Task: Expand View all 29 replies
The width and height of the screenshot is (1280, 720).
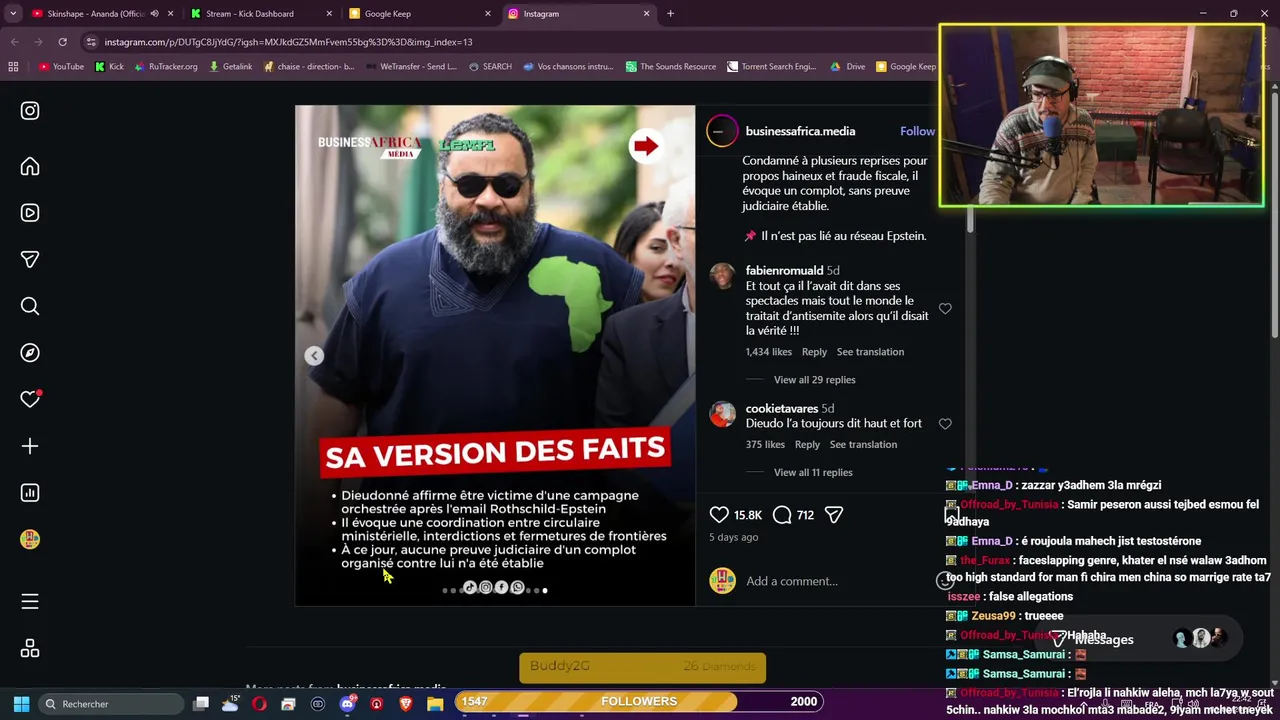Action: 814,380
